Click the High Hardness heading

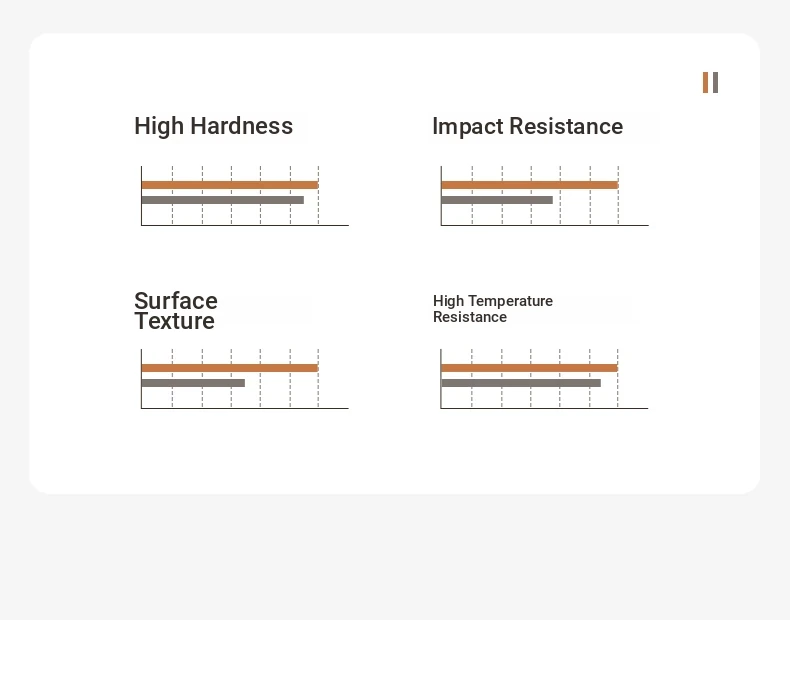[214, 126]
